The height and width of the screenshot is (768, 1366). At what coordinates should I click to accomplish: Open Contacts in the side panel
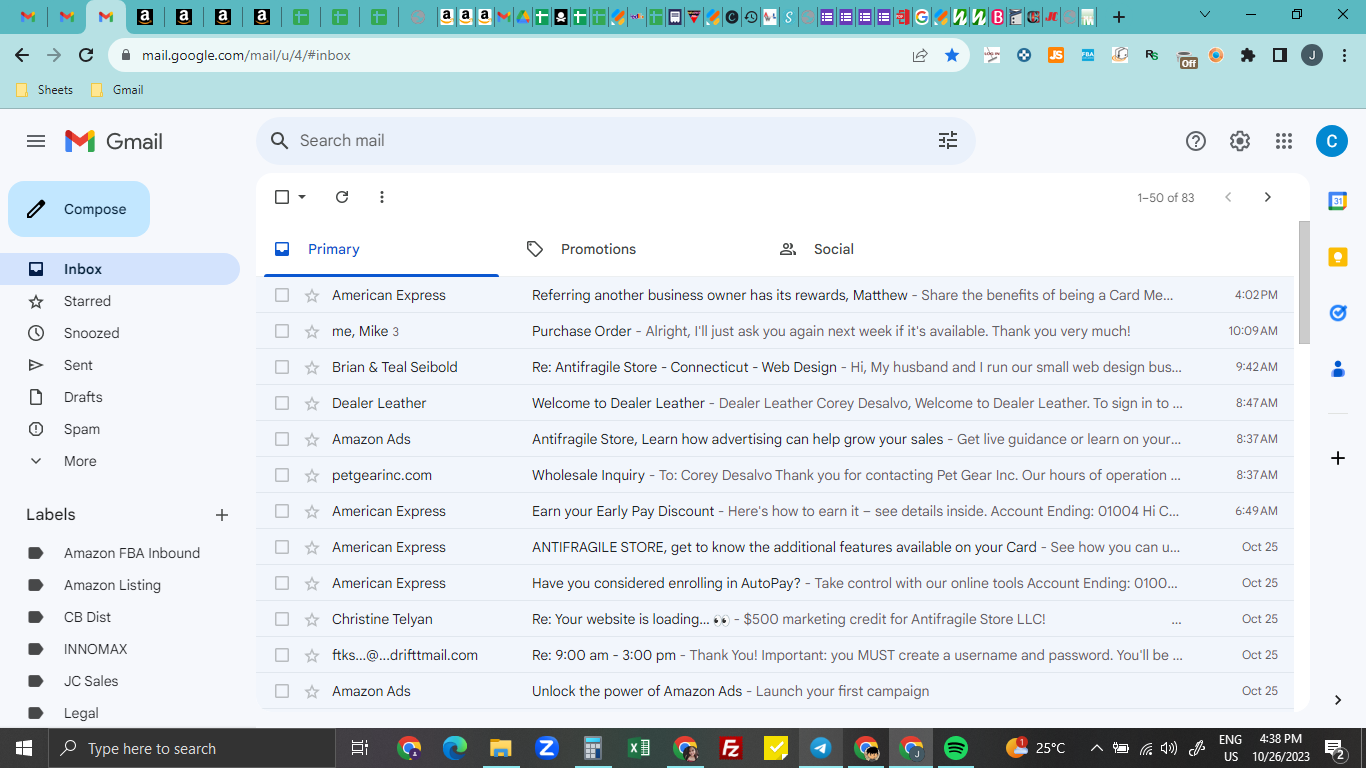(1338, 369)
